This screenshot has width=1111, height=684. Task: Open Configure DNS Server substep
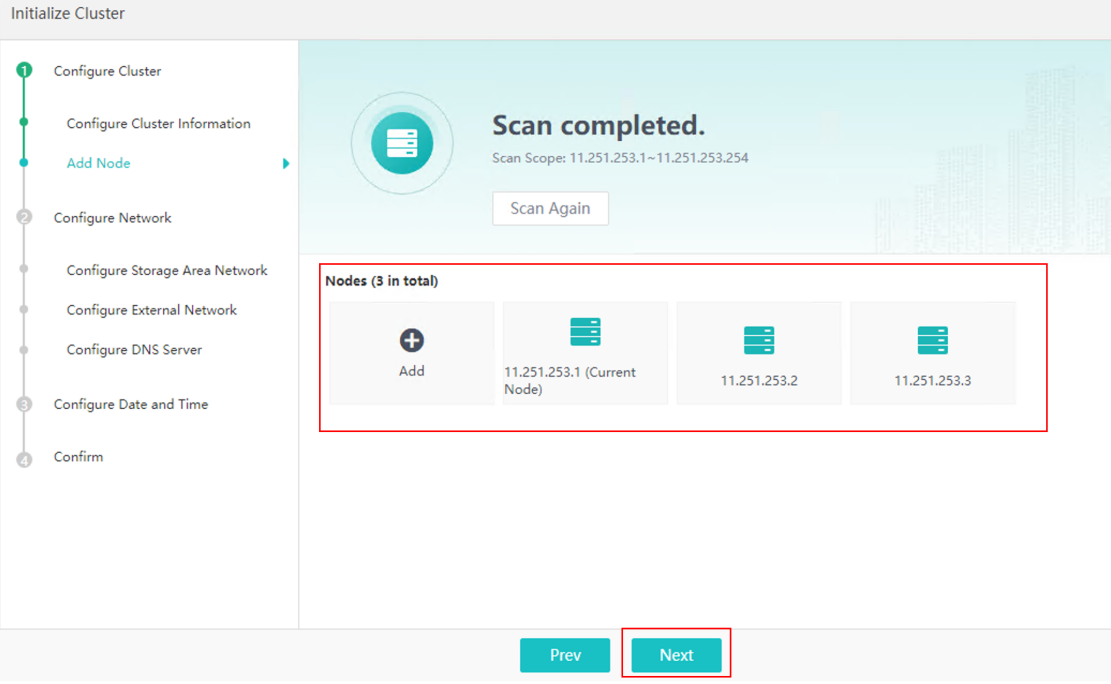pos(135,349)
